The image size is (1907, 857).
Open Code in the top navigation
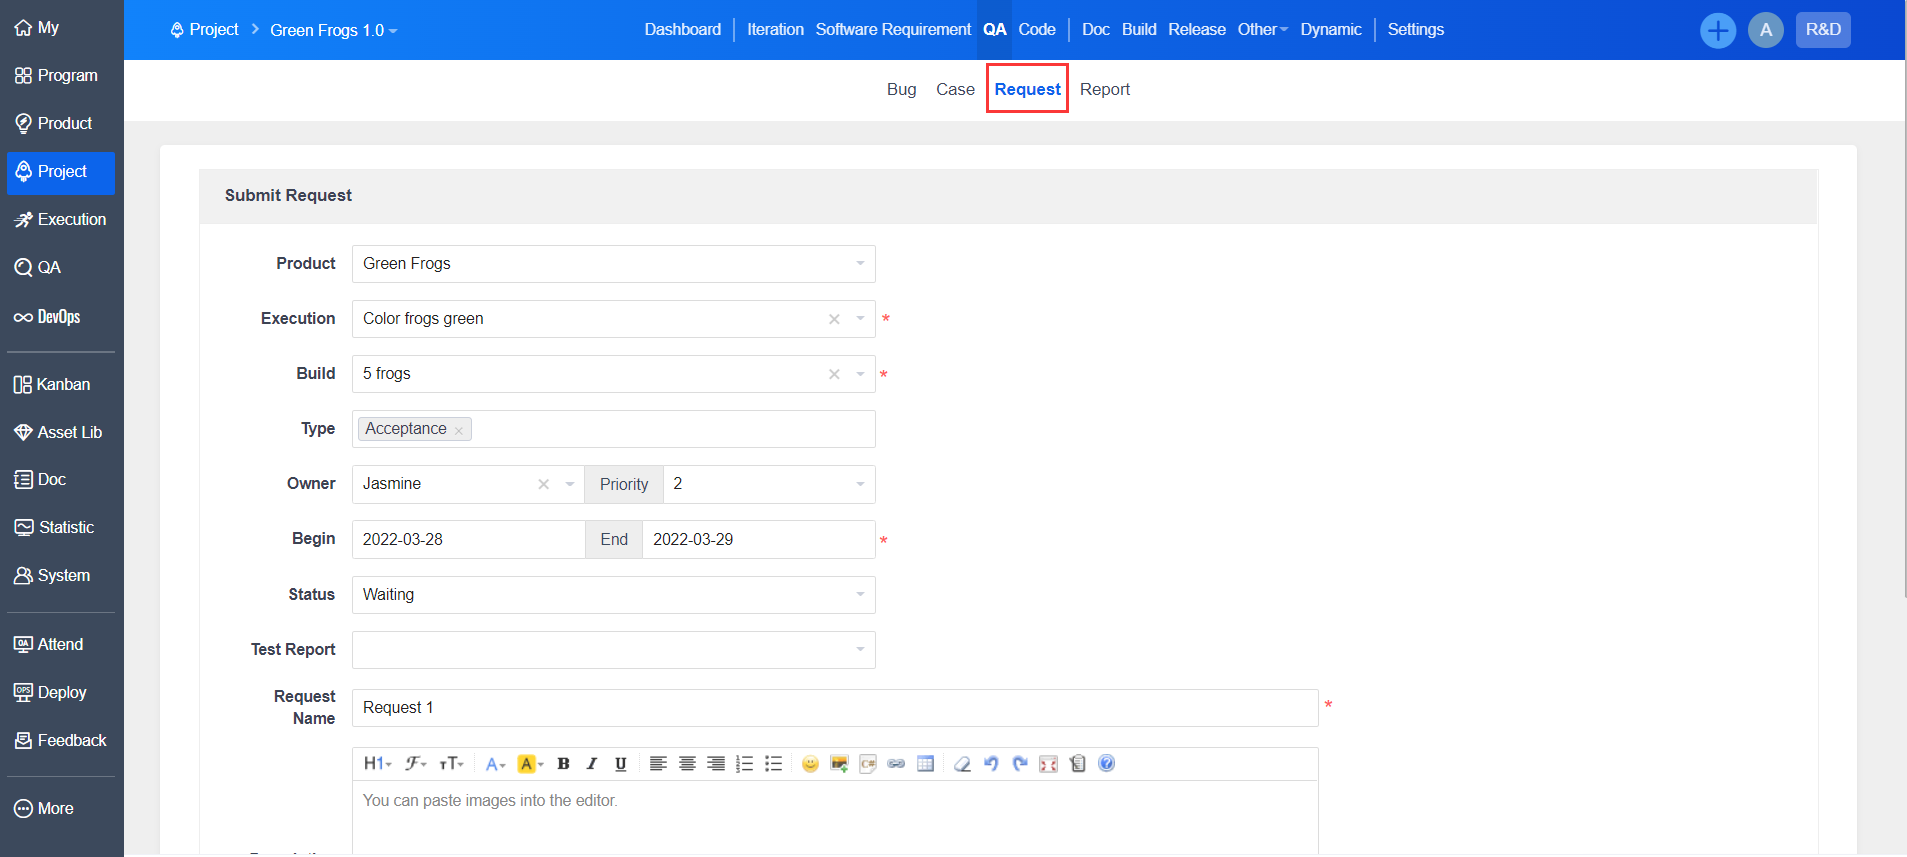click(1037, 30)
